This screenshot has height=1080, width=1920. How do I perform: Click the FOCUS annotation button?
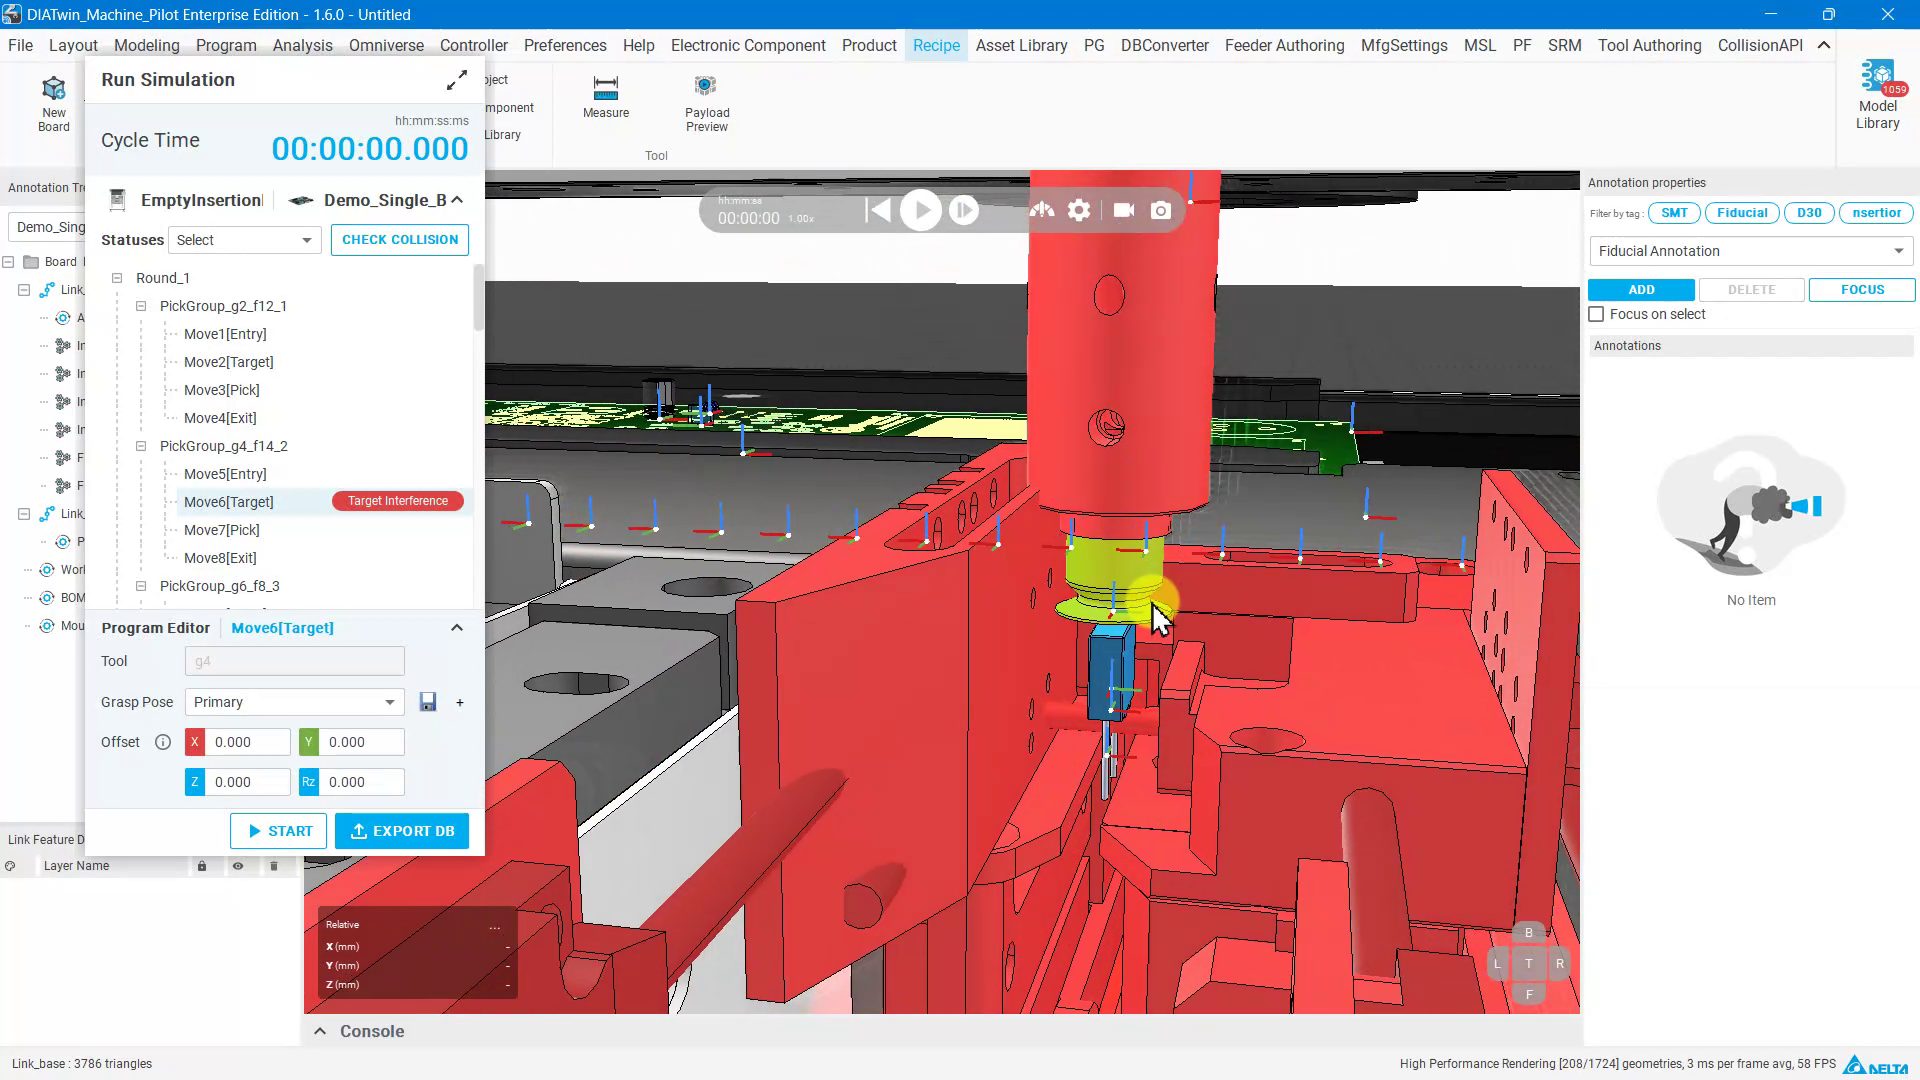(x=1862, y=290)
